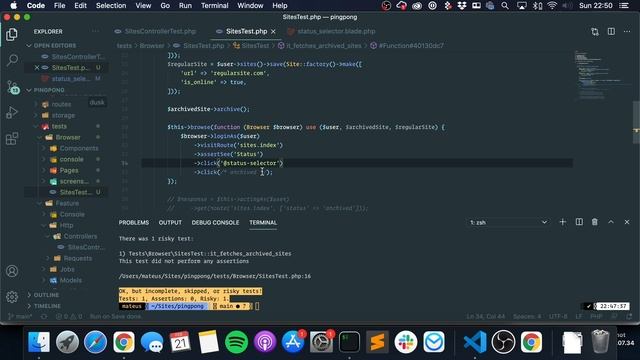Open OBS from the Dock

[x=503, y=342]
